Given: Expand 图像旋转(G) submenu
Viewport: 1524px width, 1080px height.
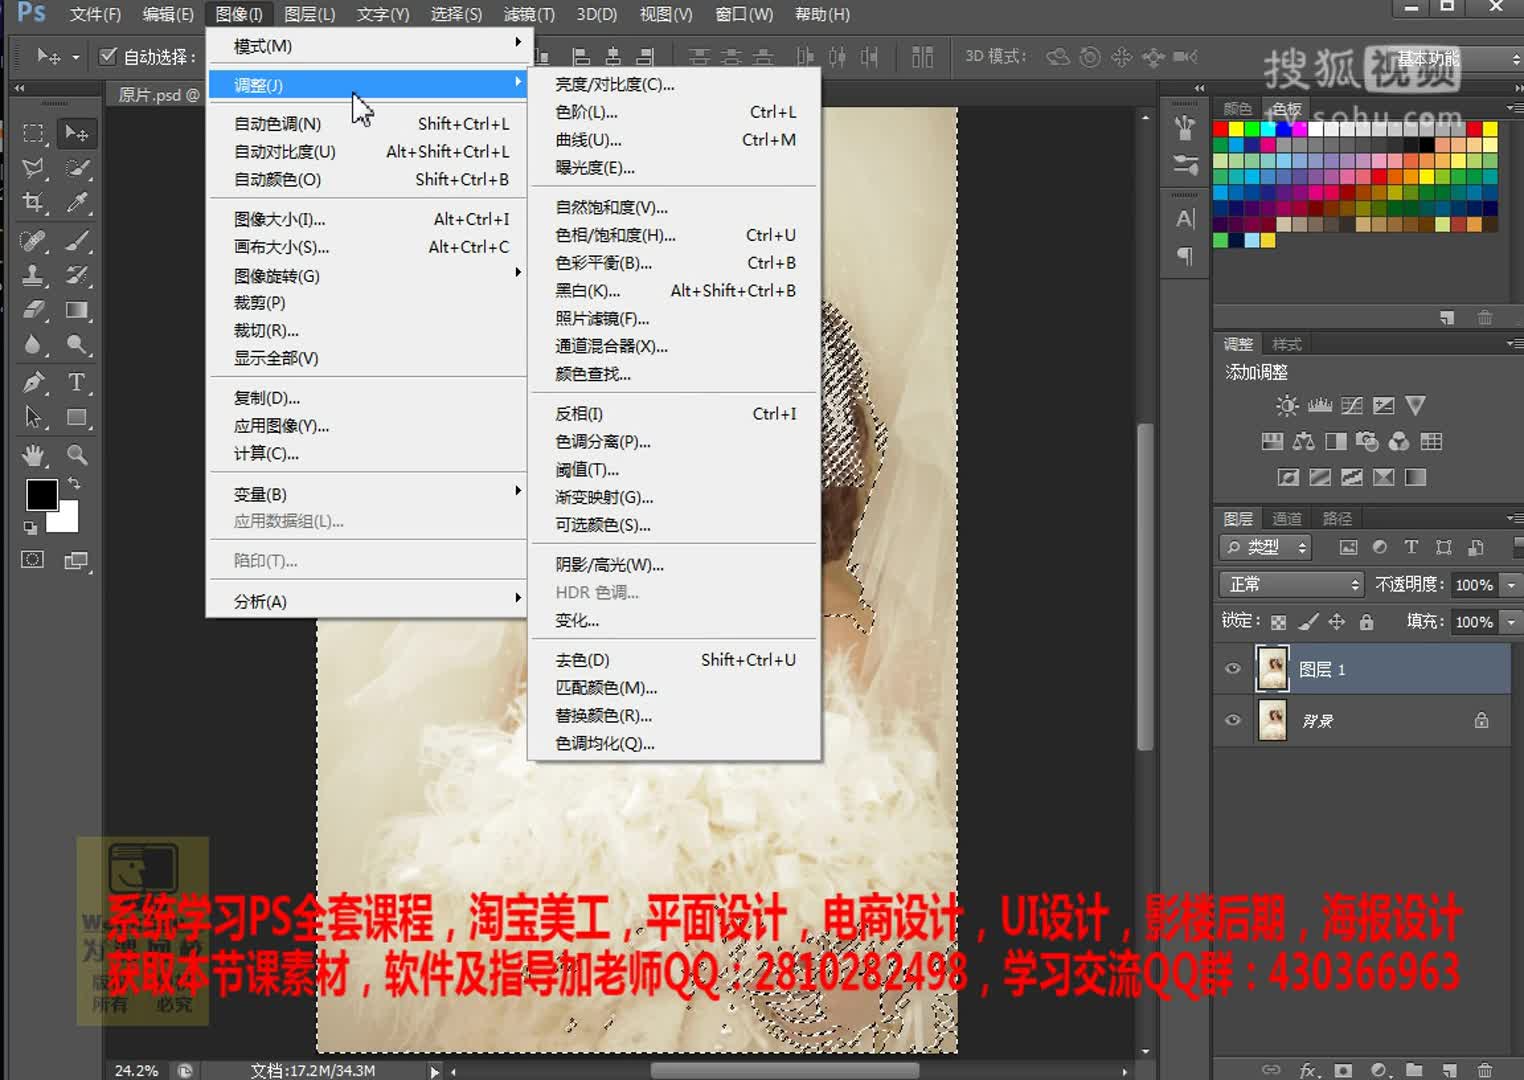Looking at the screenshot, I should click(367, 275).
